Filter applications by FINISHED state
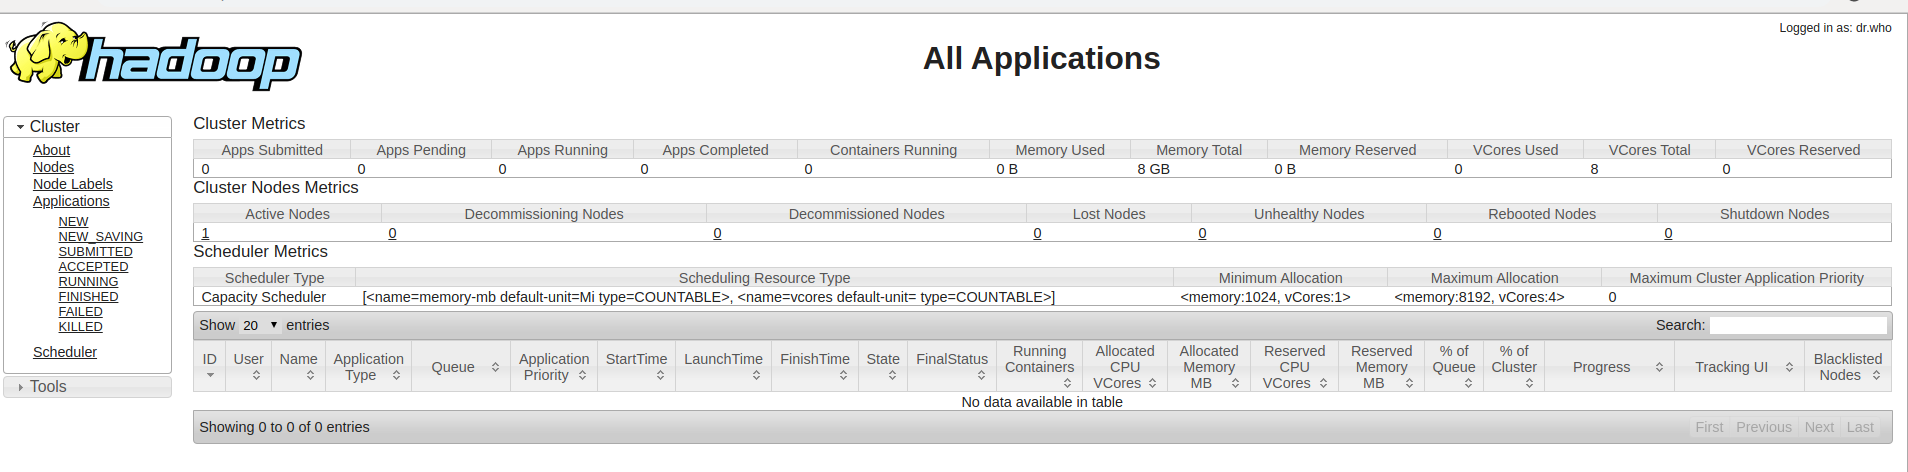 [88, 297]
